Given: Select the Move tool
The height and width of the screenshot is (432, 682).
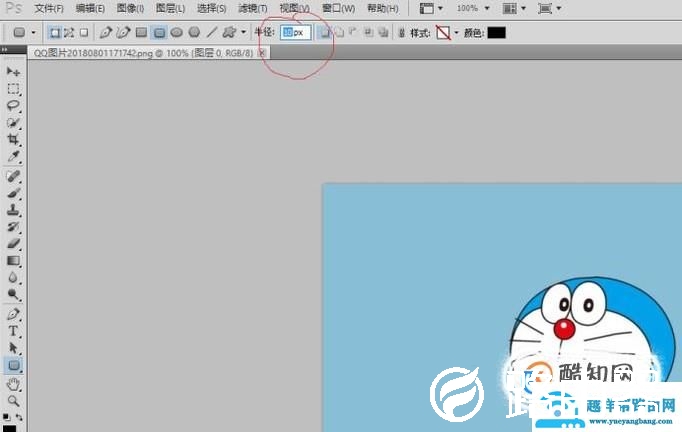Looking at the screenshot, I should click(14, 72).
